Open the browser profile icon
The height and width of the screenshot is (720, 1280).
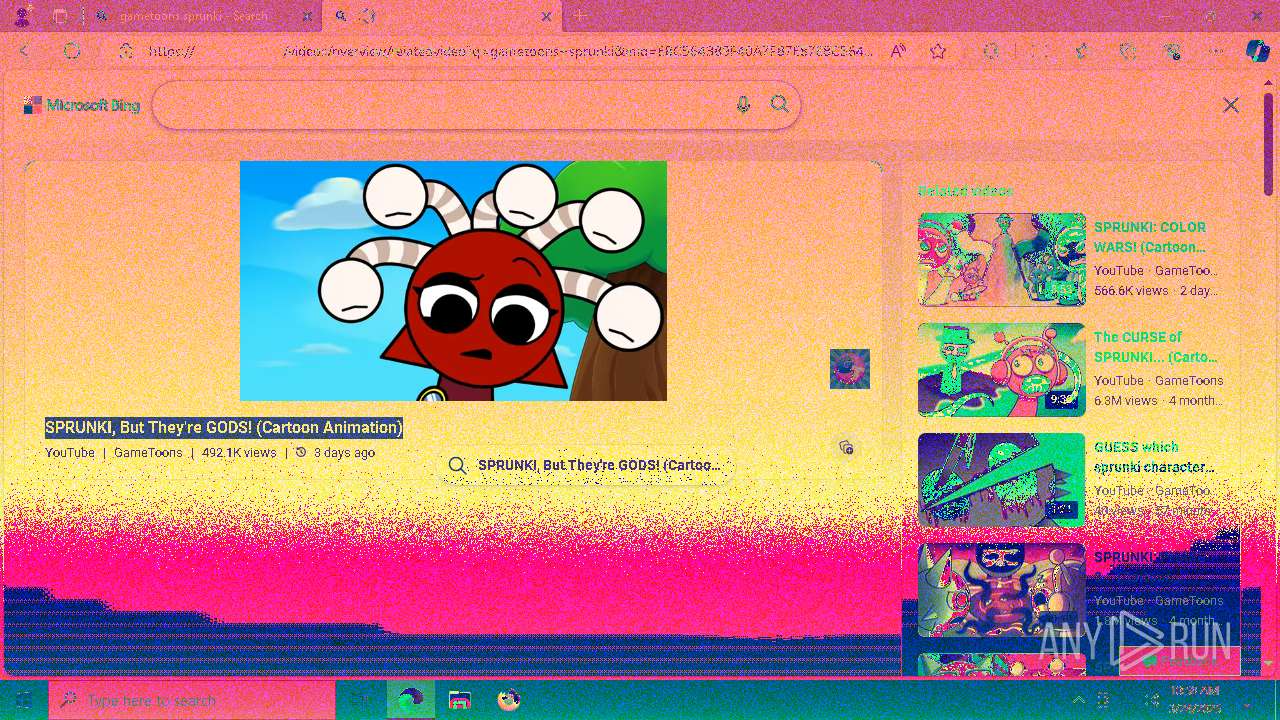[22, 16]
